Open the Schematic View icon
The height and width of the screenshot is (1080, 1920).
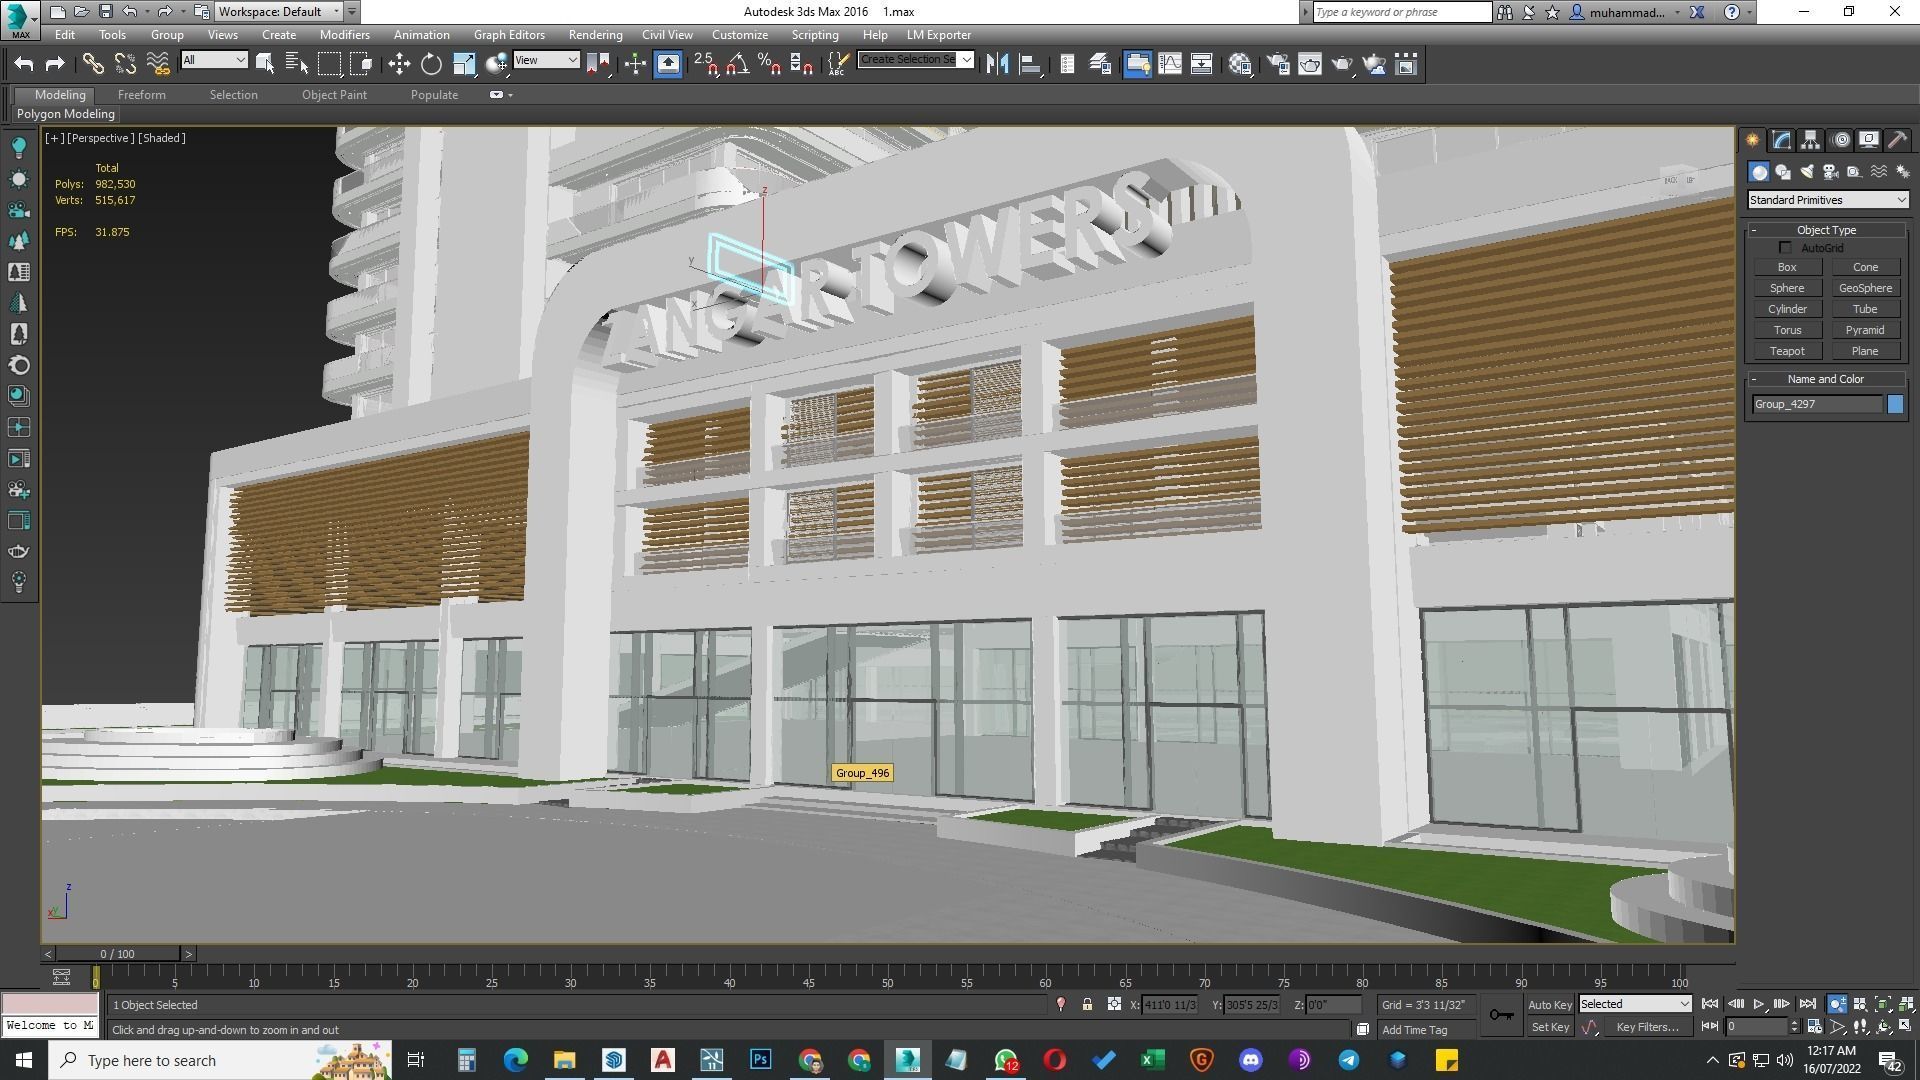[1201, 64]
